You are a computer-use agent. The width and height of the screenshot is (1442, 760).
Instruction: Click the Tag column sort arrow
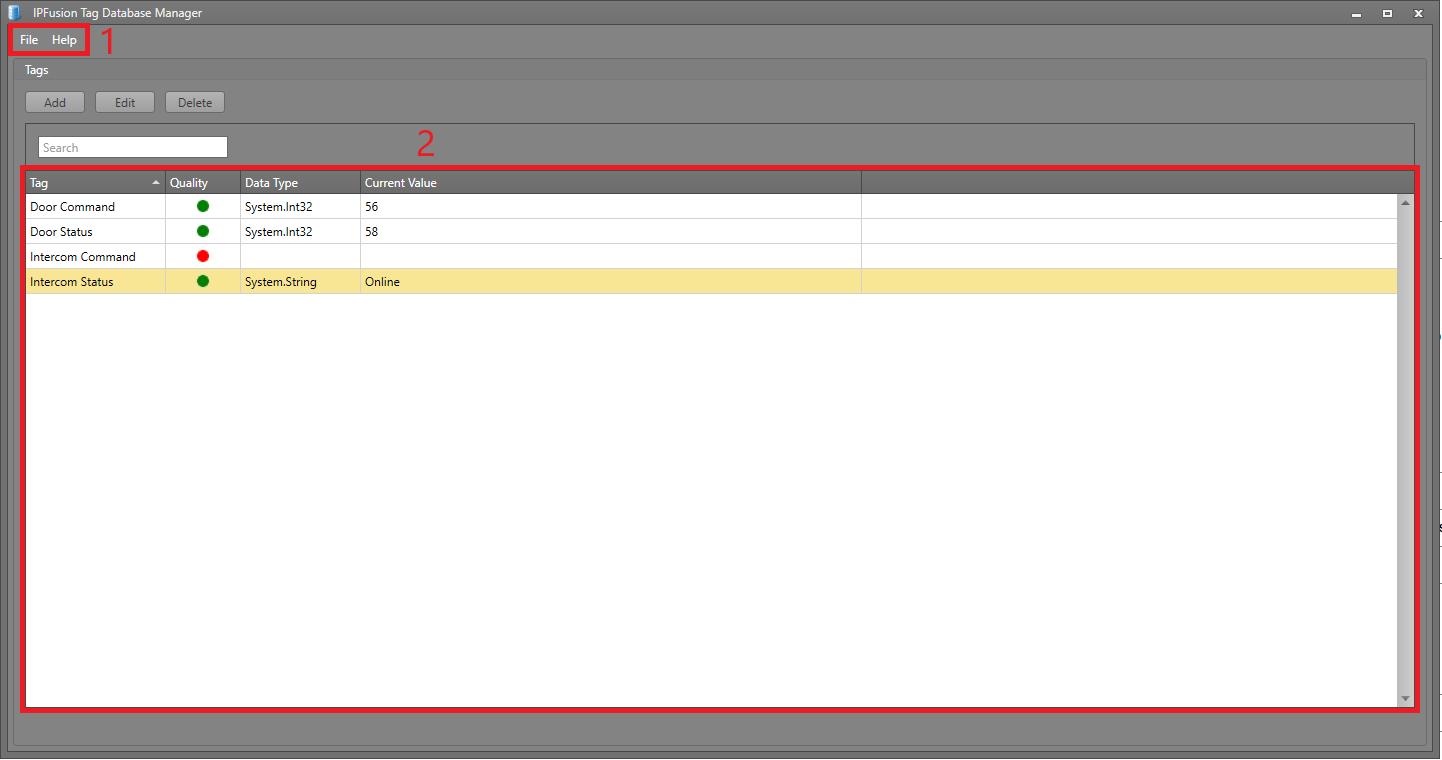(x=156, y=183)
